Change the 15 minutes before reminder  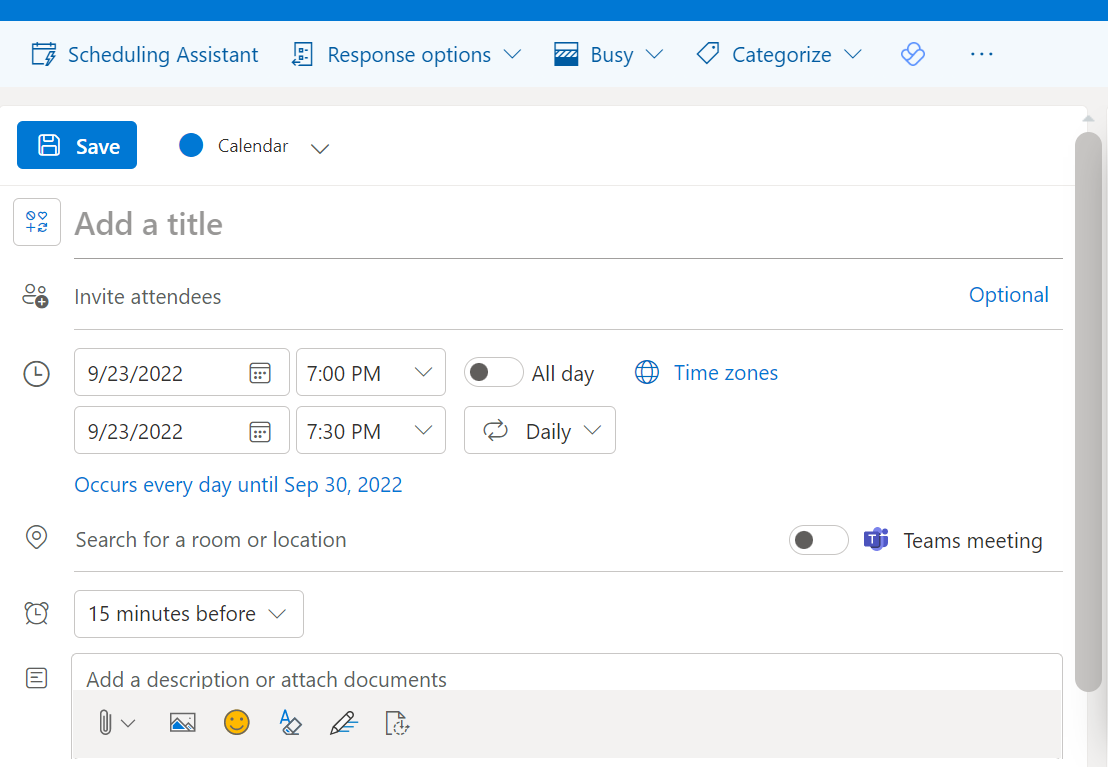[x=188, y=613]
